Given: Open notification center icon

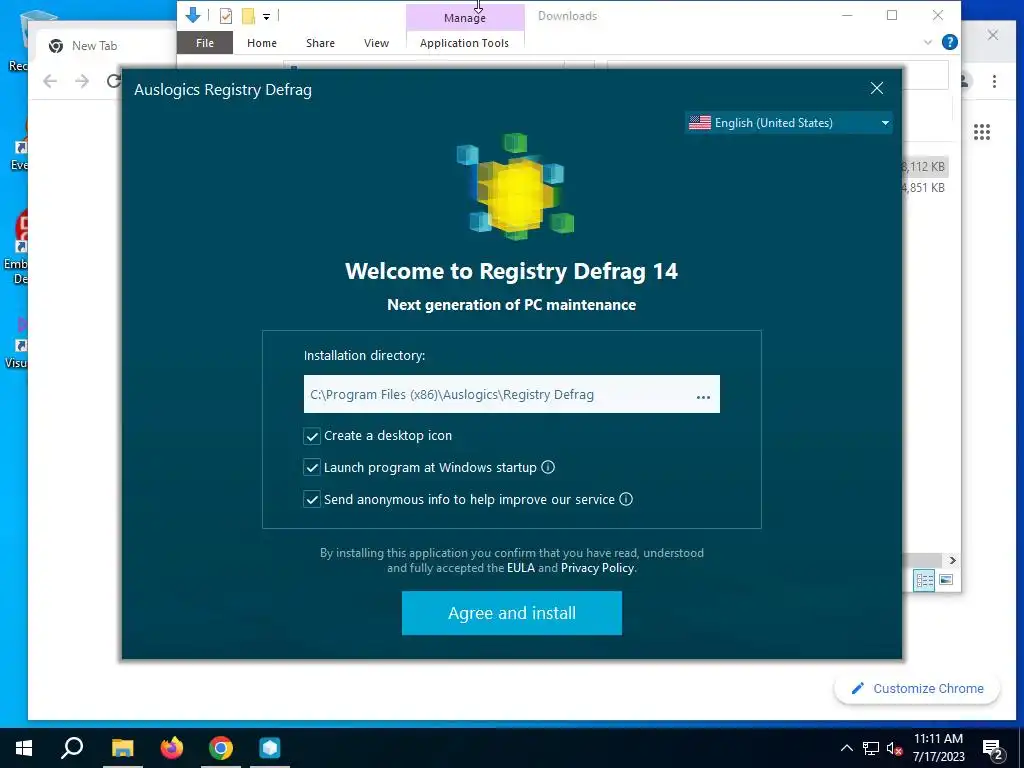Looking at the screenshot, I should 993,749.
